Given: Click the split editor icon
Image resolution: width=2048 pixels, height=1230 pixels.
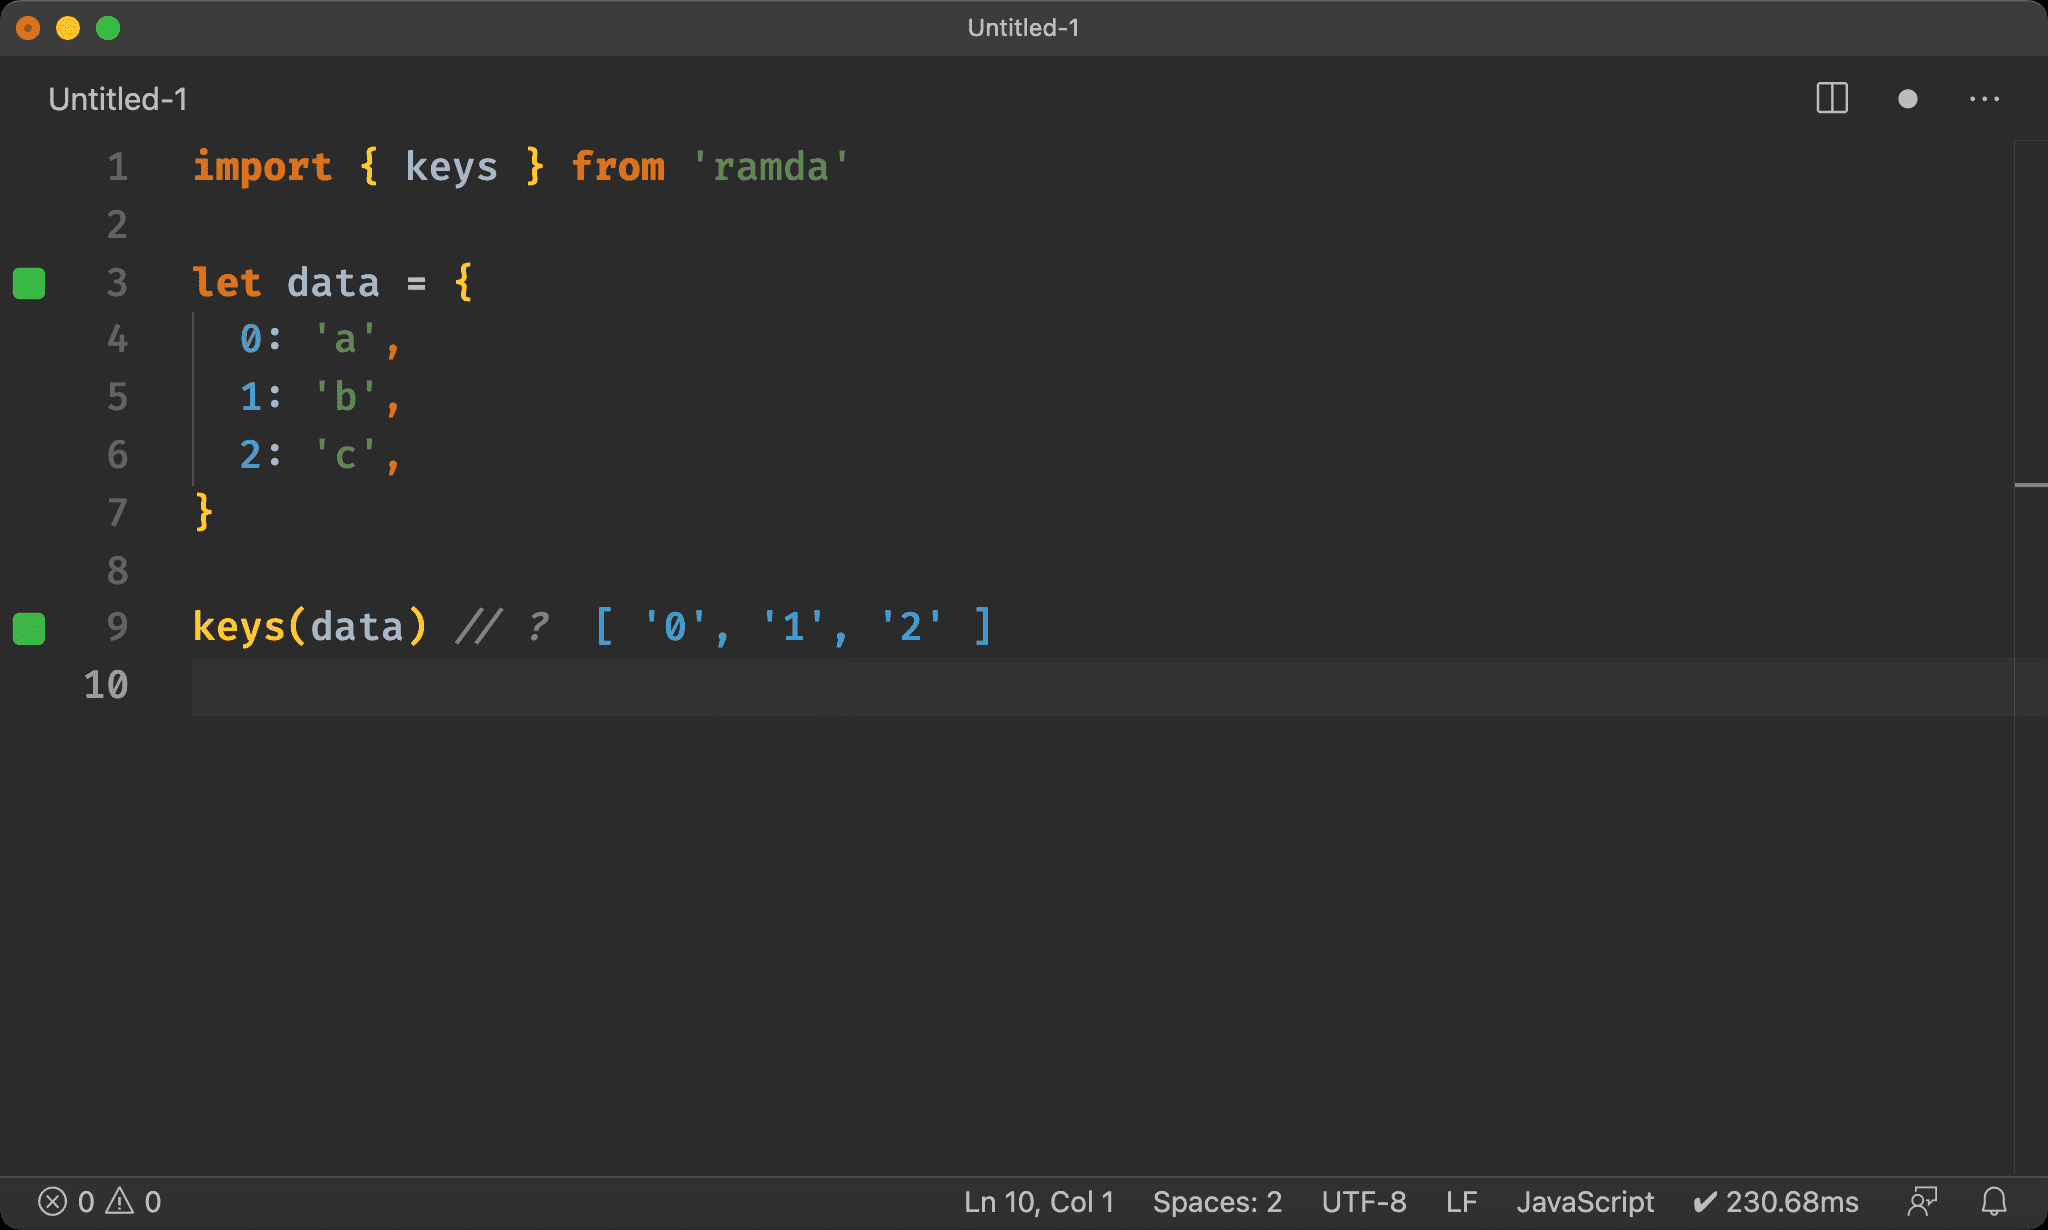Looking at the screenshot, I should (1831, 99).
